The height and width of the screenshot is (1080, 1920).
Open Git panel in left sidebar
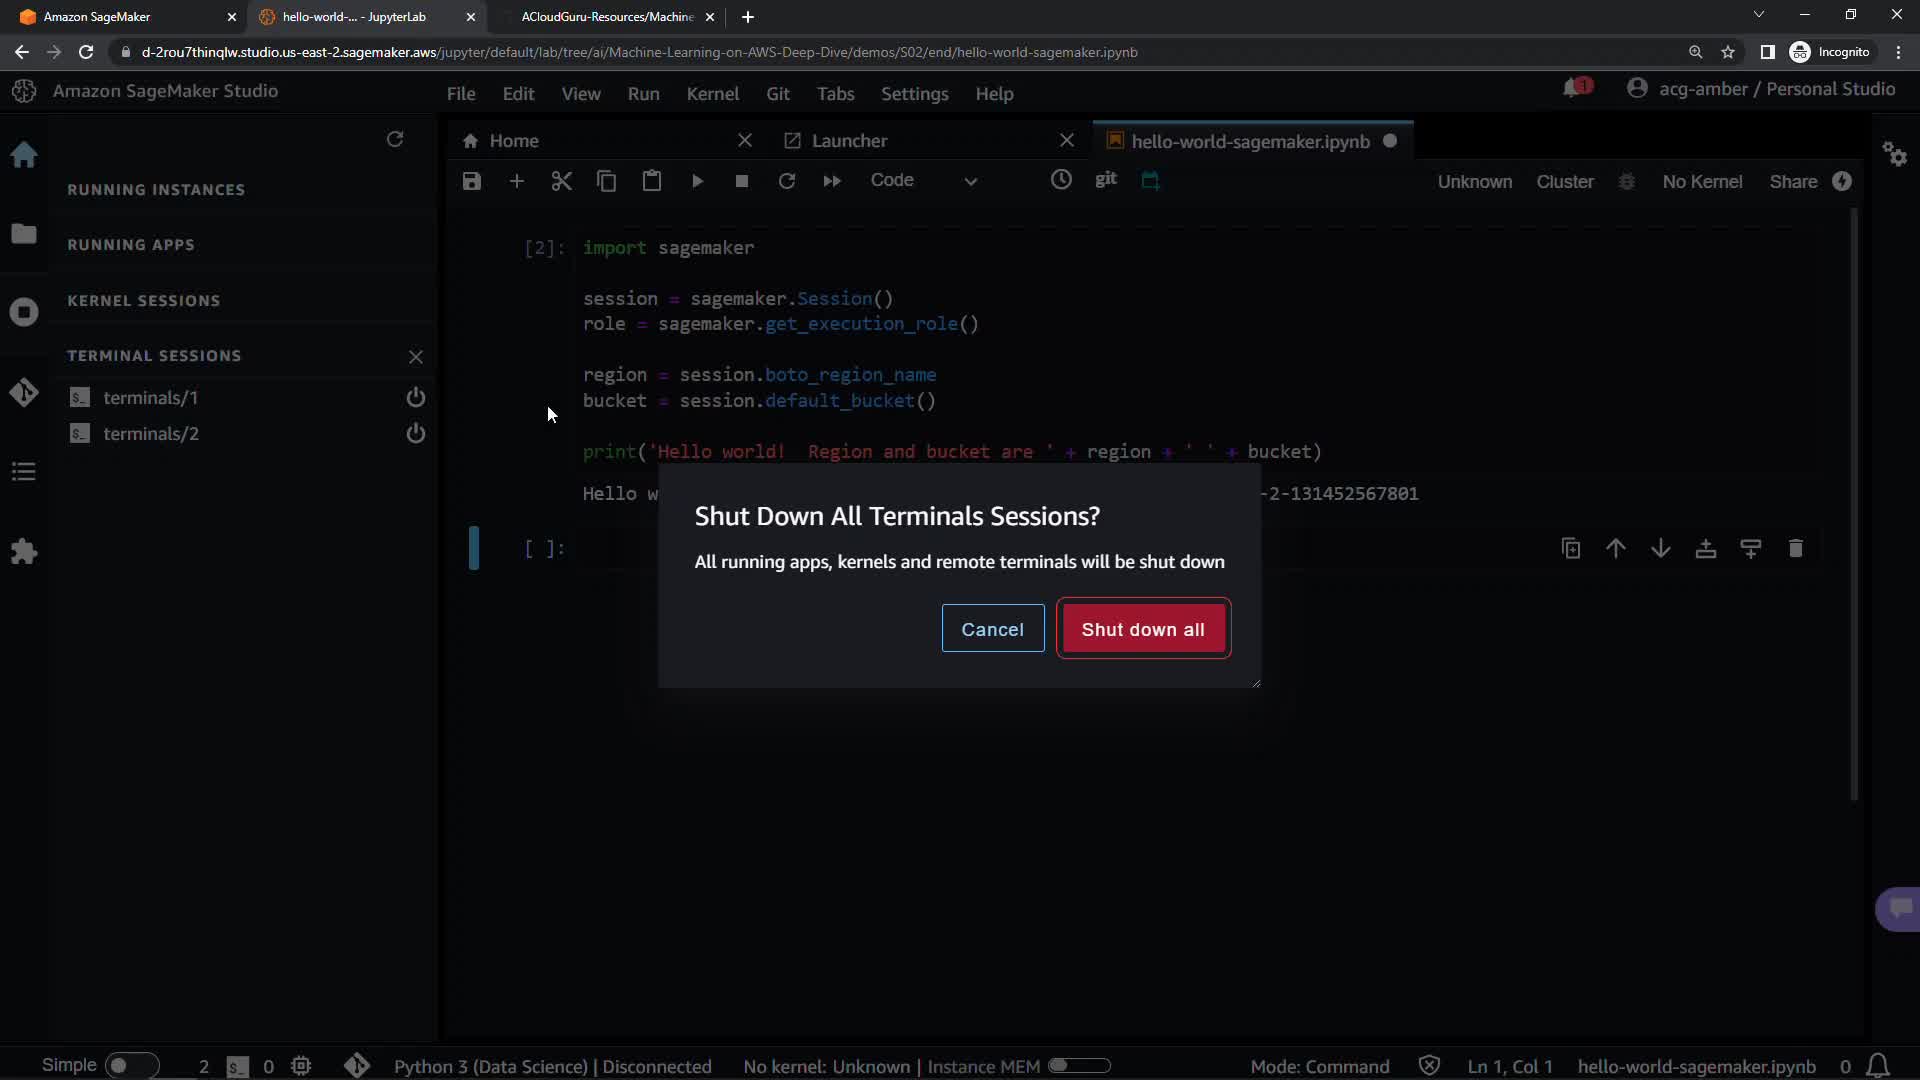point(24,393)
